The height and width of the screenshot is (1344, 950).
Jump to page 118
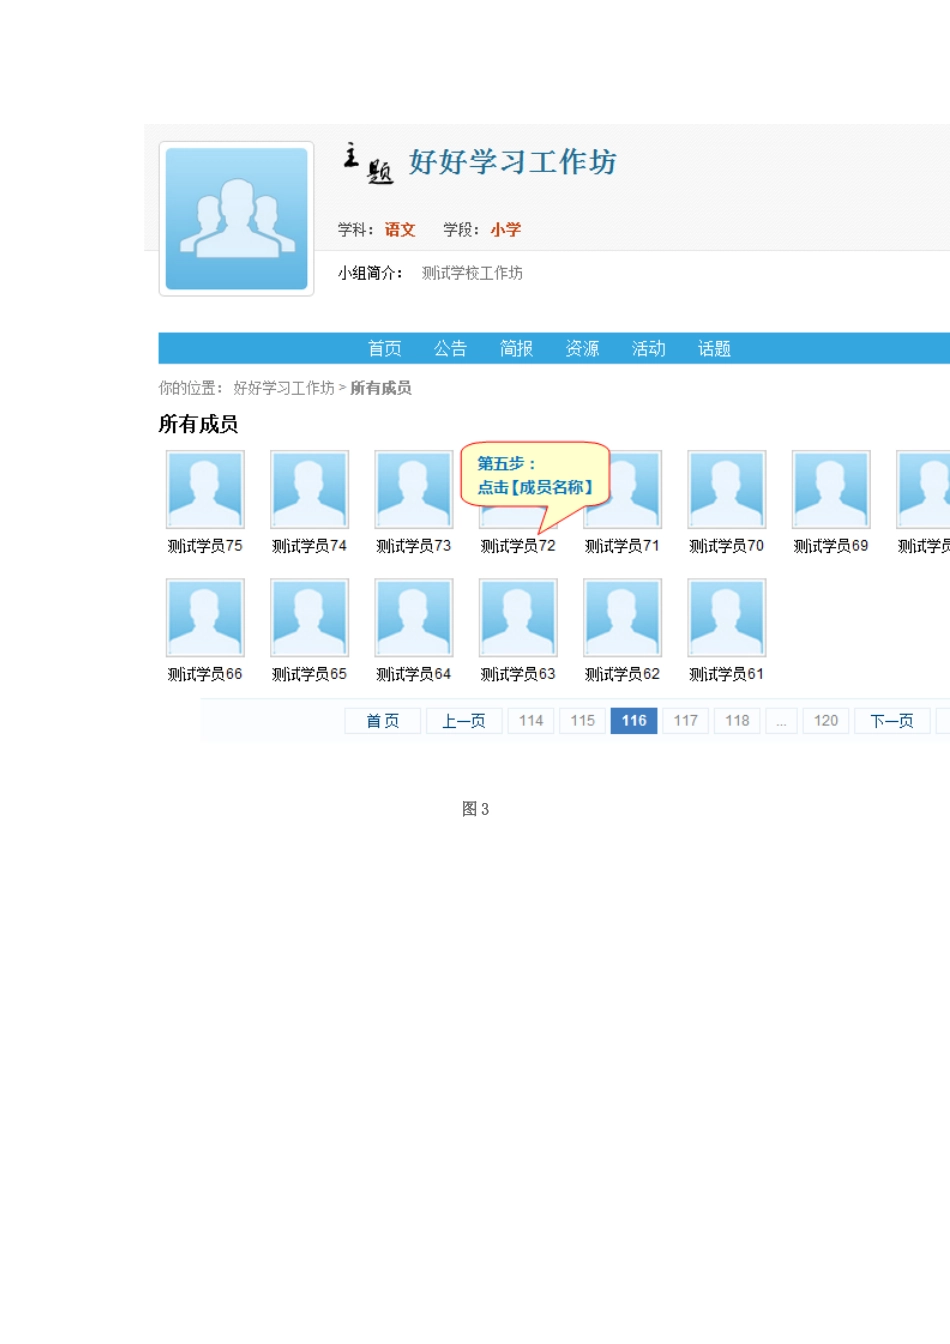(737, 721)
